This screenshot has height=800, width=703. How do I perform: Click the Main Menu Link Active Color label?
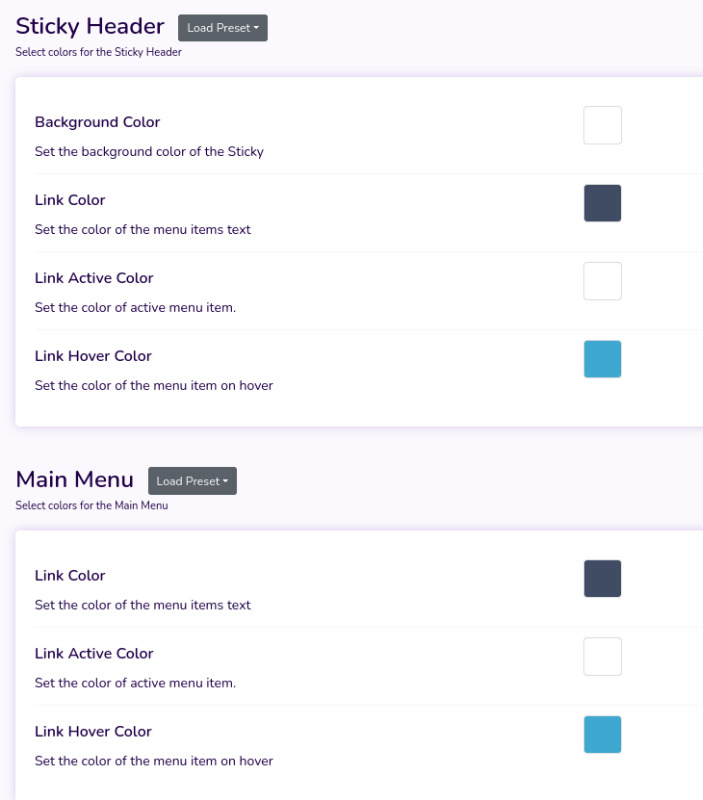[94, 654]
